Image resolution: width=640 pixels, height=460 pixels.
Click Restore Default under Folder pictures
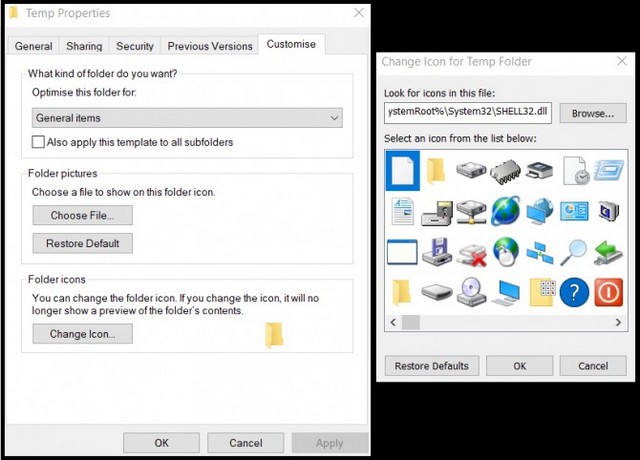[x=82, y=243]
